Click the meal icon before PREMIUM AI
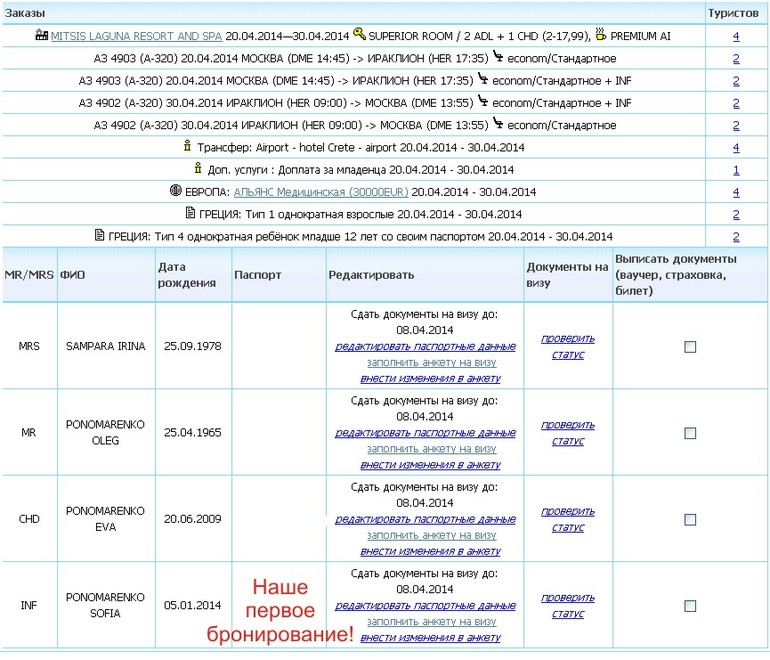The width and height of the screenshot is (770, 660). click(600, 34)
